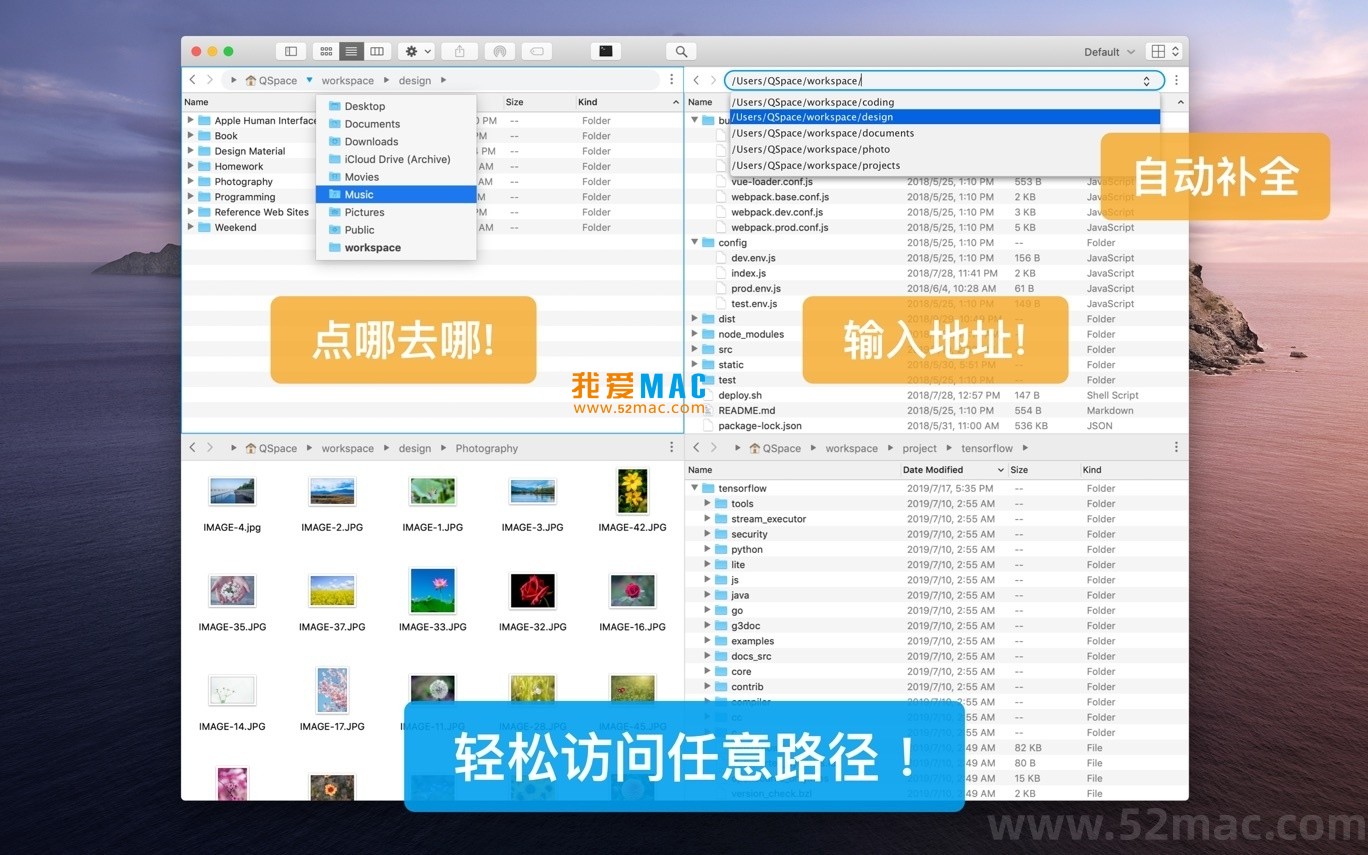Click the path input field
1368x855 pixels.
coord(940,80)
